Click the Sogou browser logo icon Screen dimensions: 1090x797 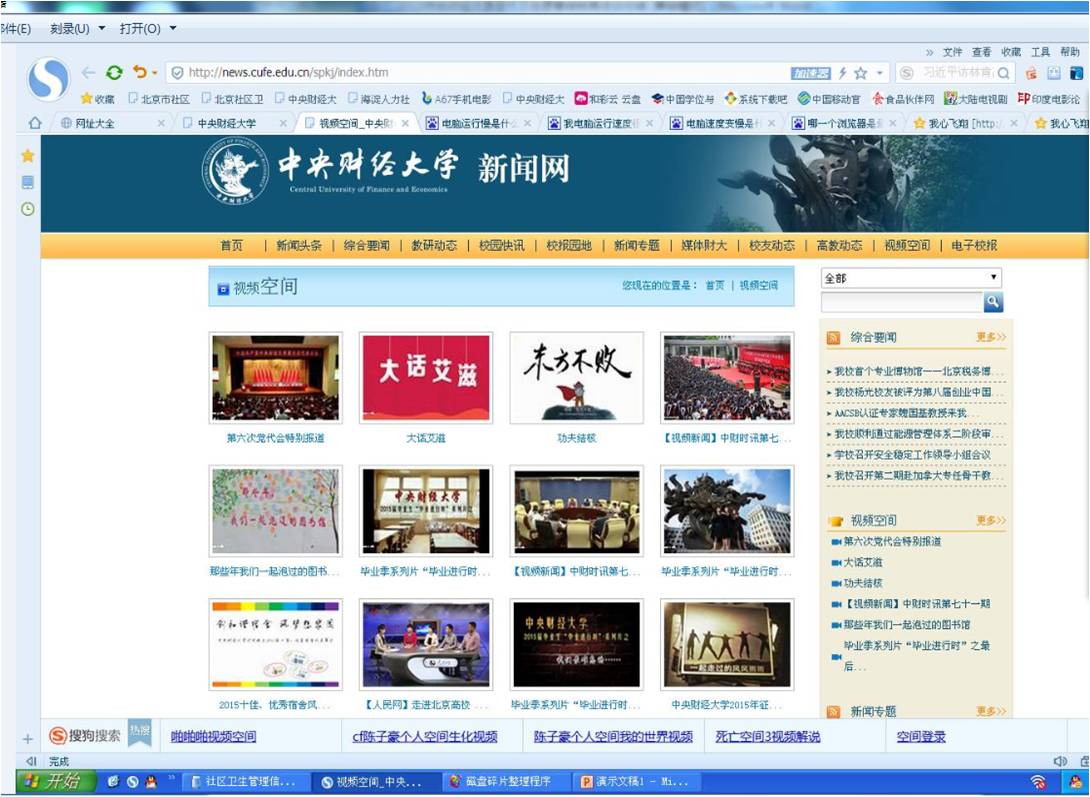tap(49, 79)
